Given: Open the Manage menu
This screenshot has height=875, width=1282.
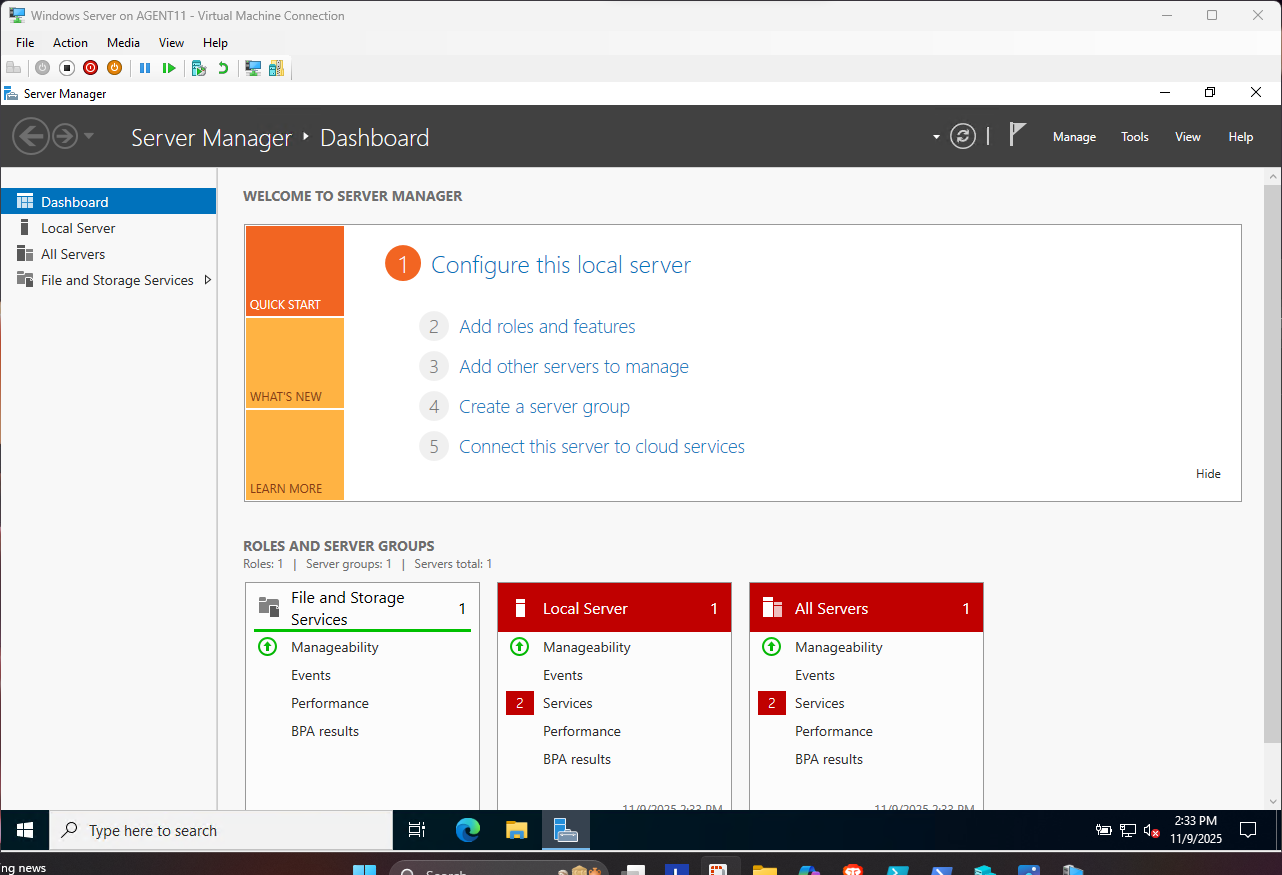Looking at the screenshot, I should pos(1074,137).
